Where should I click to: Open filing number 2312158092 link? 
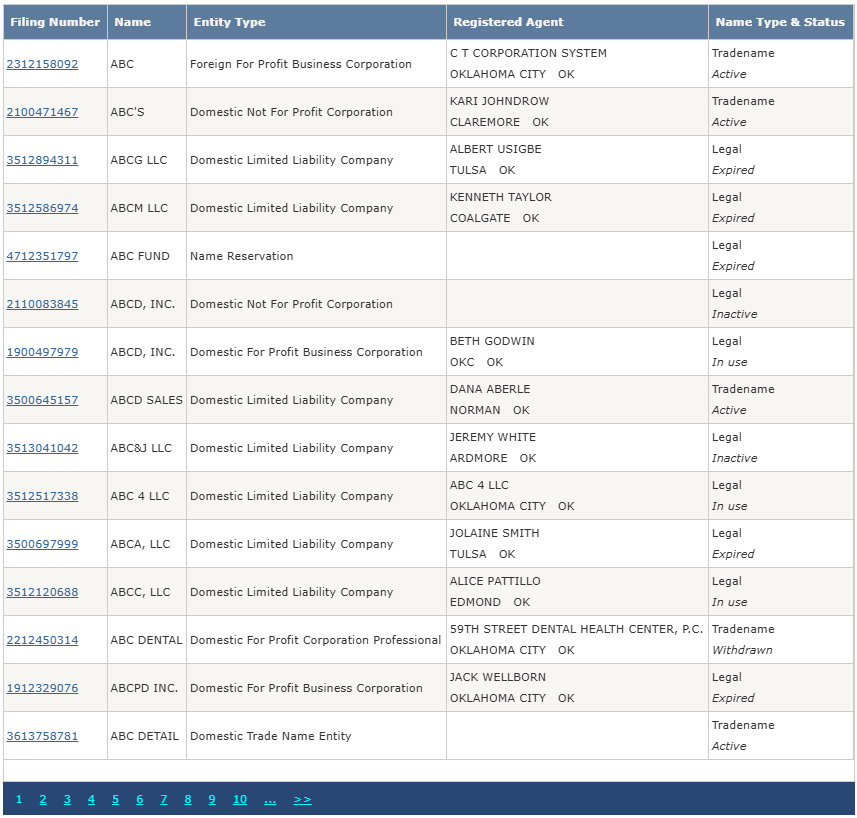[42, 64]
